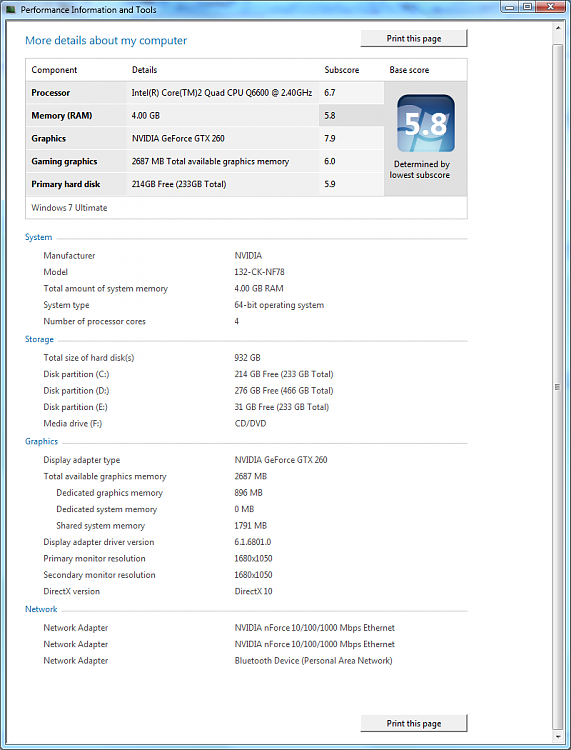Click the top Print this page button
Viewport: 571px width, 750px height.
pyautogui.click(x=414, y=39)
